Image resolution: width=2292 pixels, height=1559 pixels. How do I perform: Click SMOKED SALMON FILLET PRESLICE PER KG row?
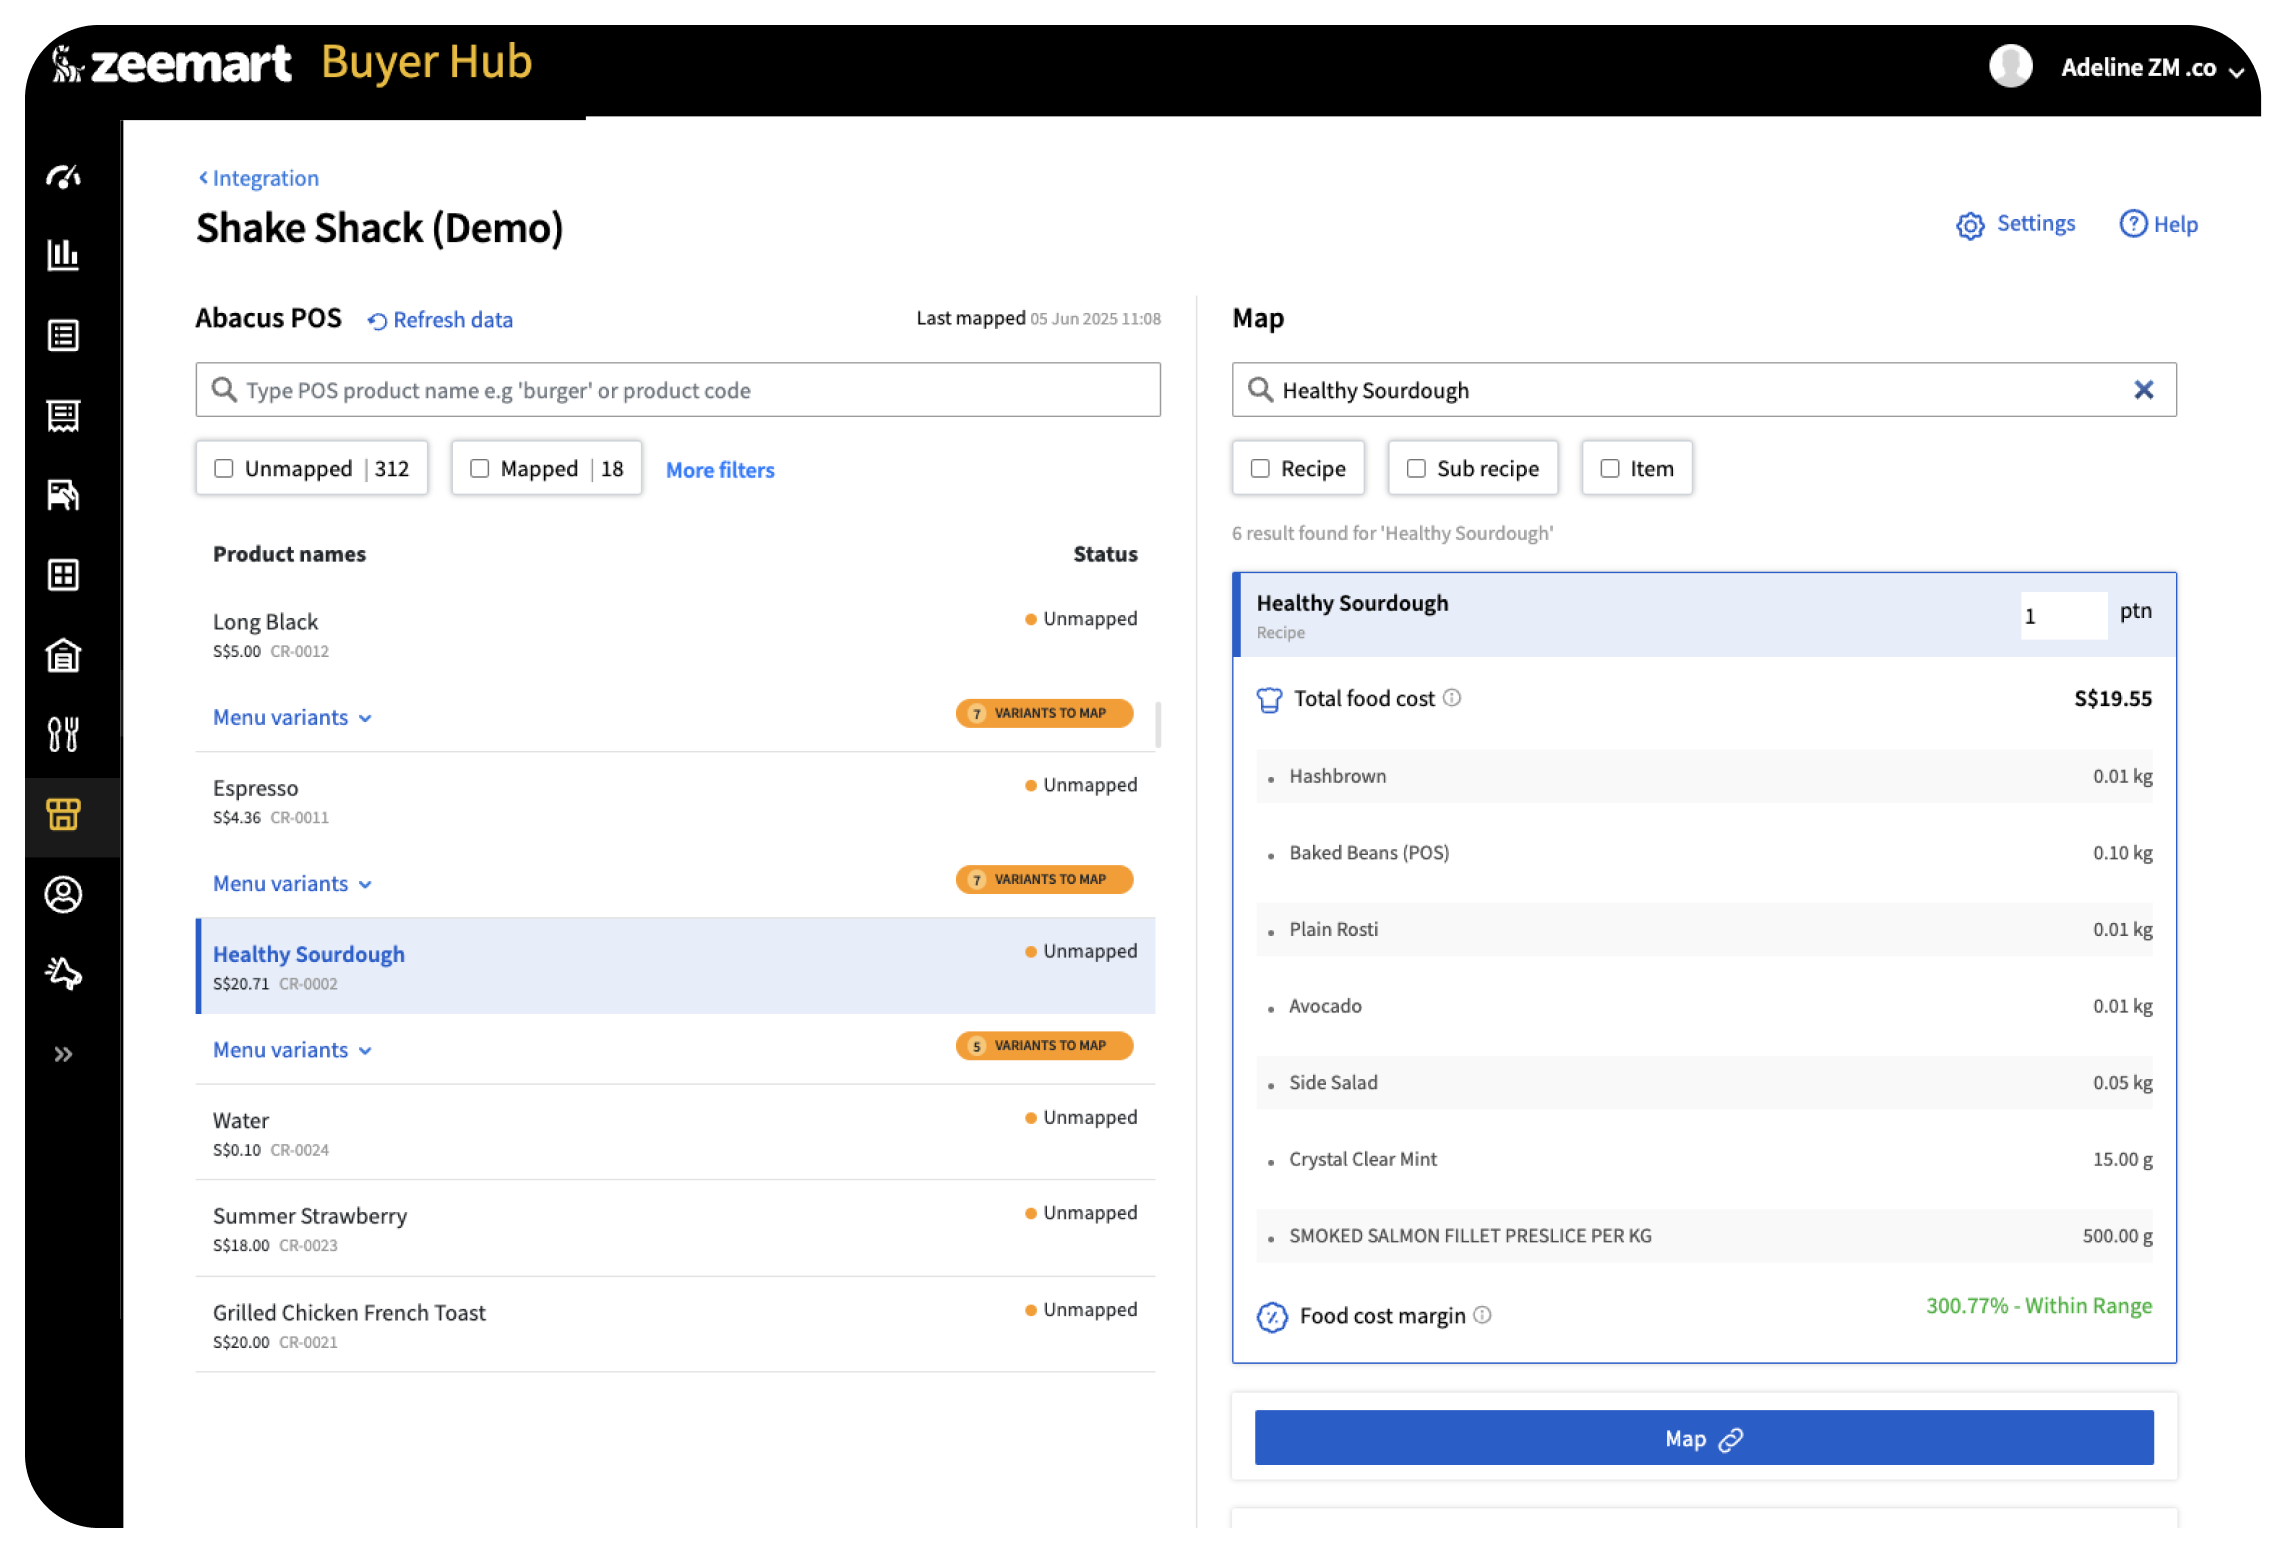(1704, 1236)
